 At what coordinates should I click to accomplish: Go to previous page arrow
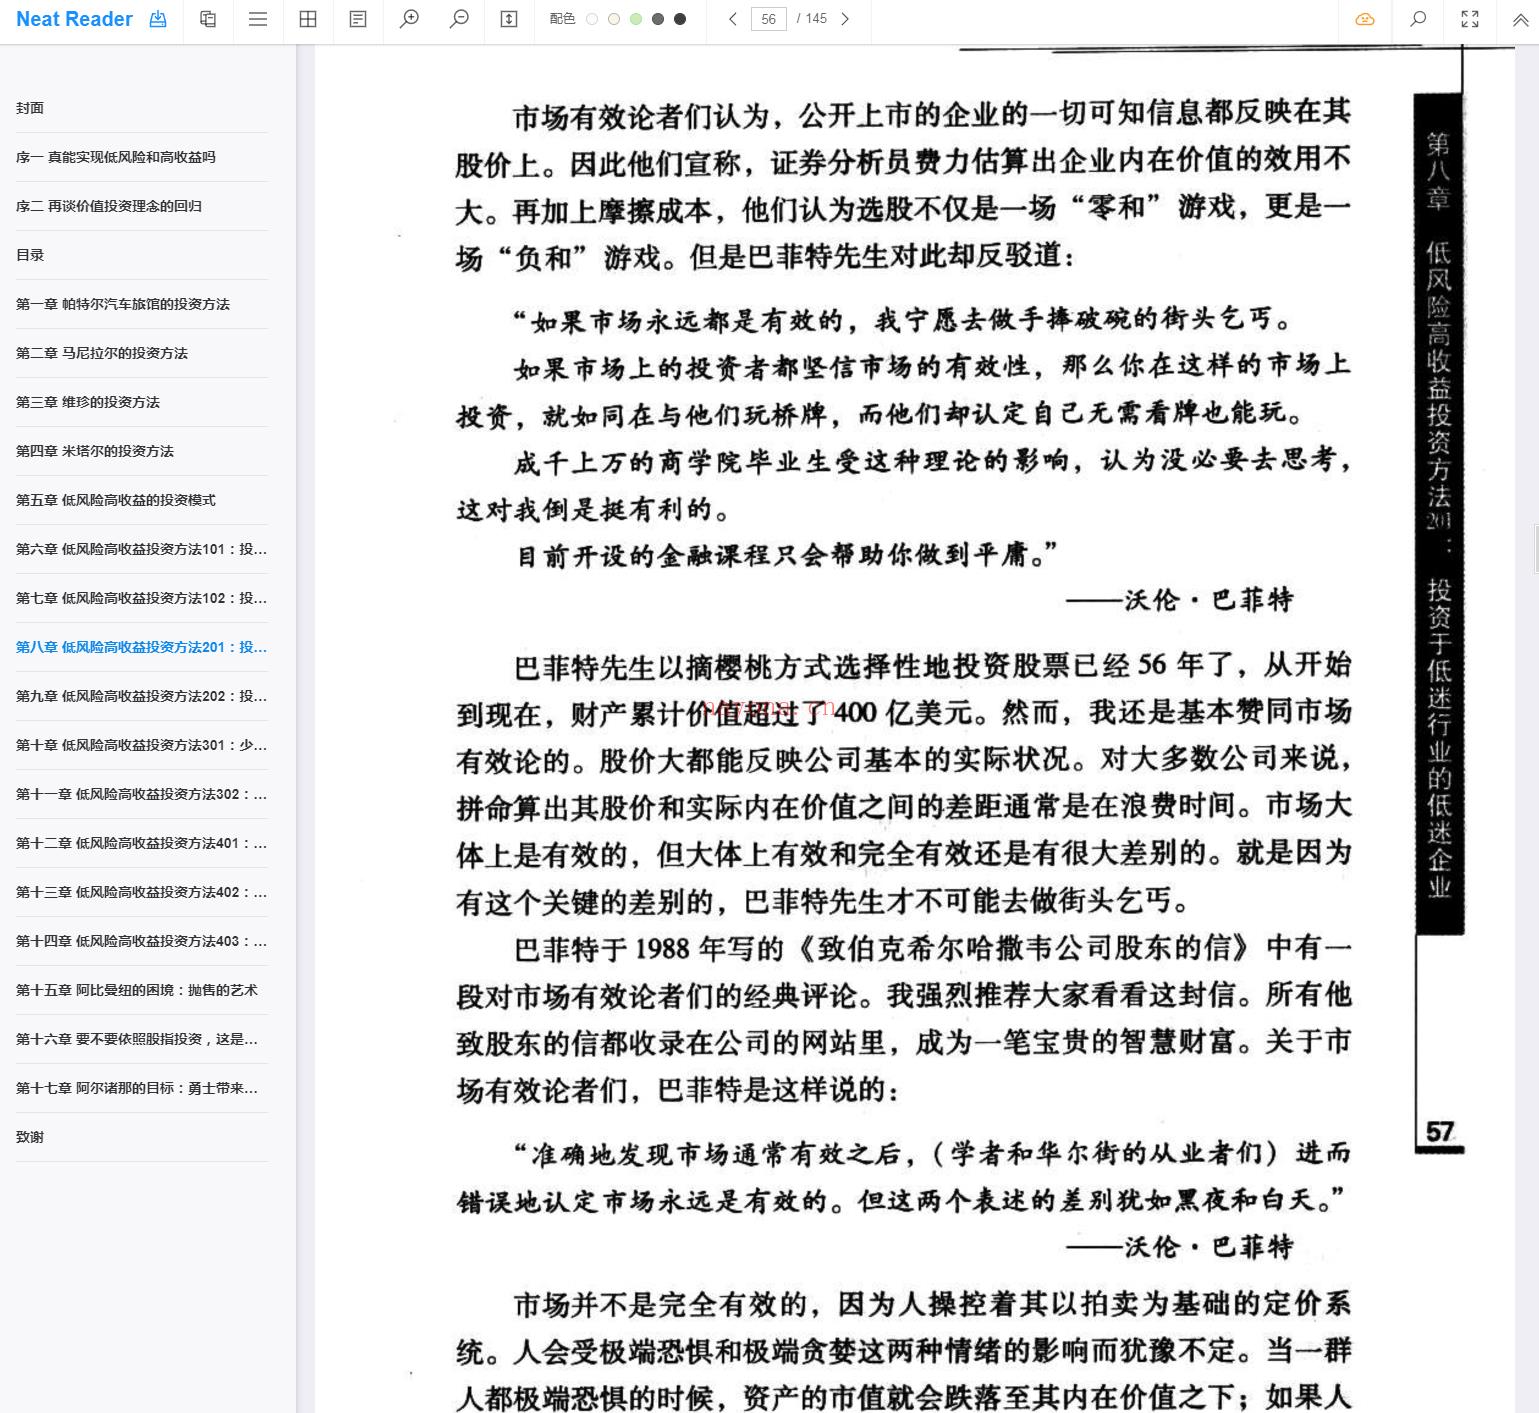click(x=732, y=19)
